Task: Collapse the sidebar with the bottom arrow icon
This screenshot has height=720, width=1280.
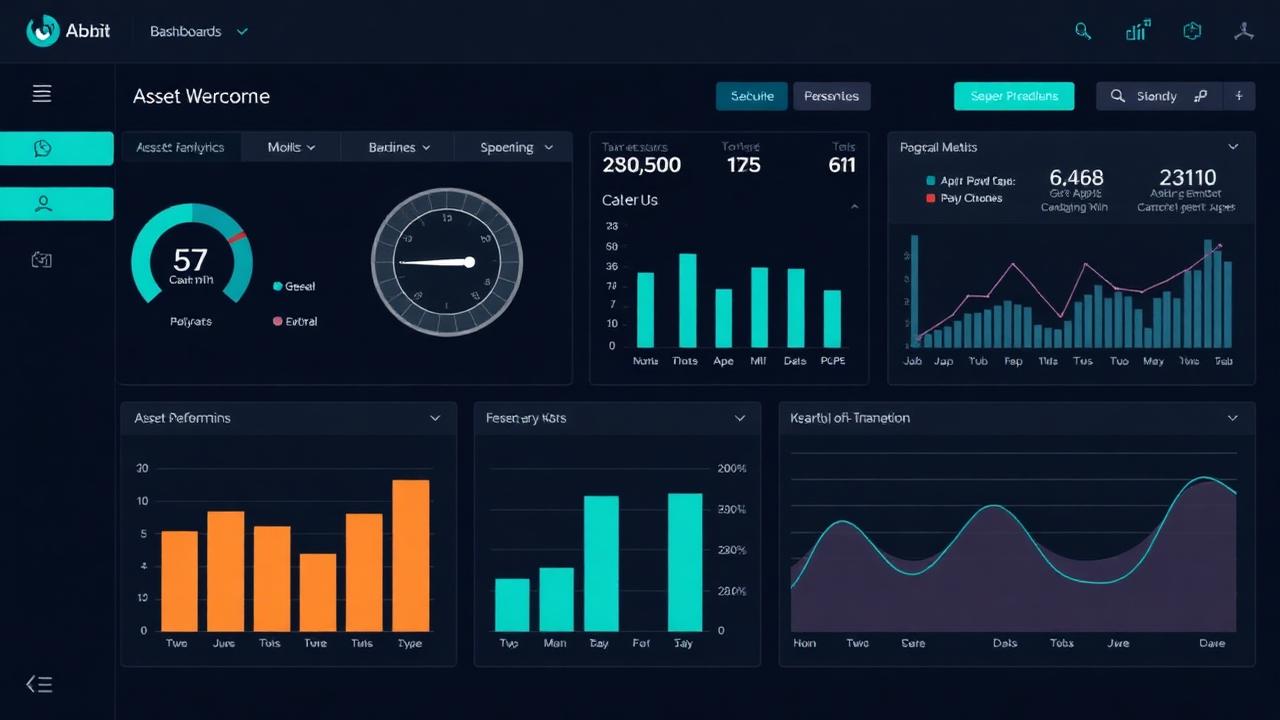Action: coord(39,684)
